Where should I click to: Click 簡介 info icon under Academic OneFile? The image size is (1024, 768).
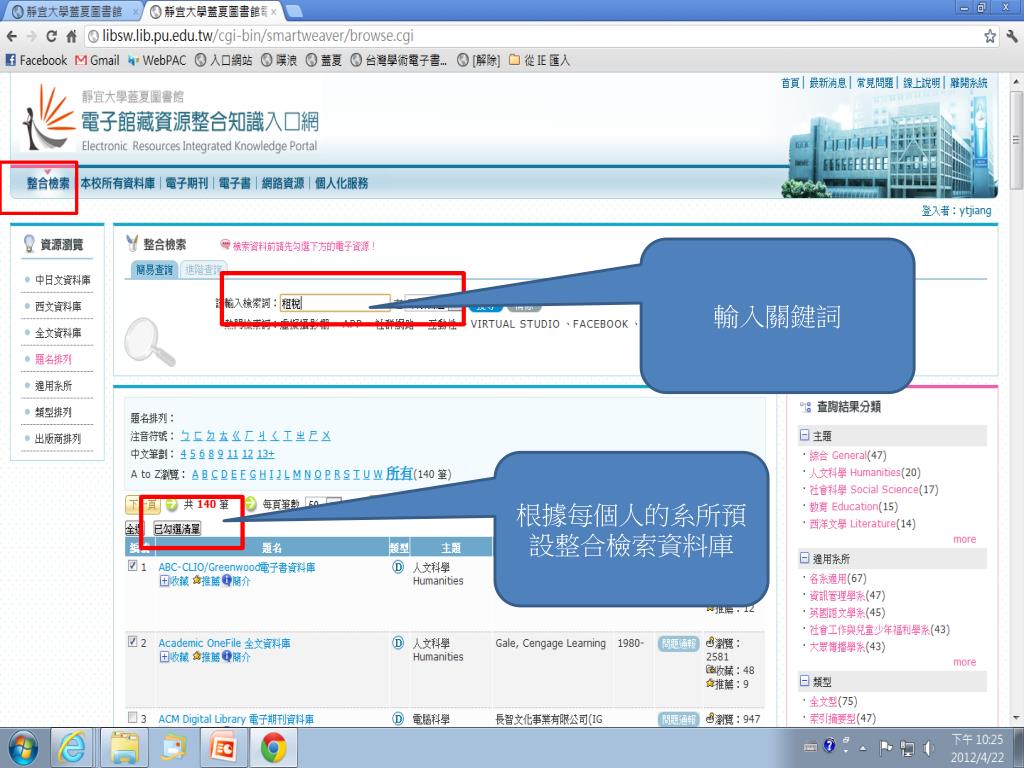227,656
